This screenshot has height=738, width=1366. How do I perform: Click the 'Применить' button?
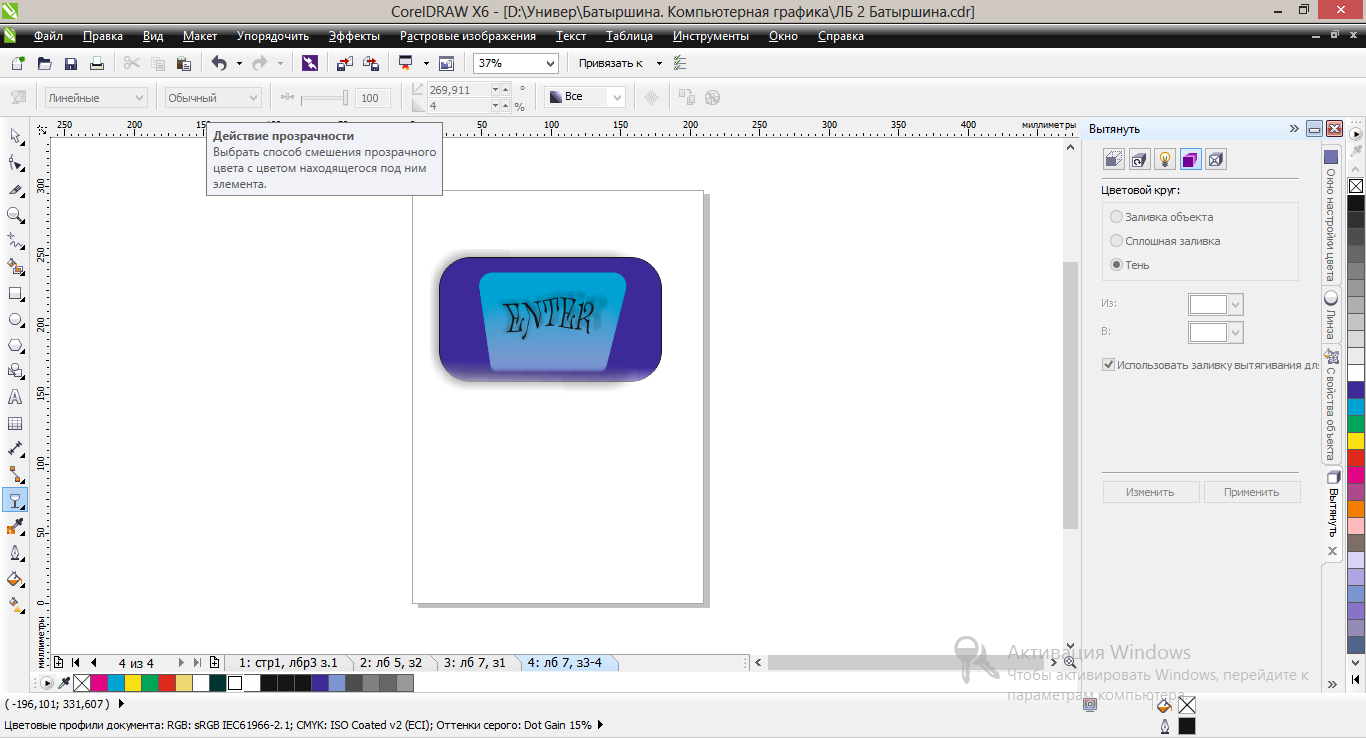[x=1251, y=492]
